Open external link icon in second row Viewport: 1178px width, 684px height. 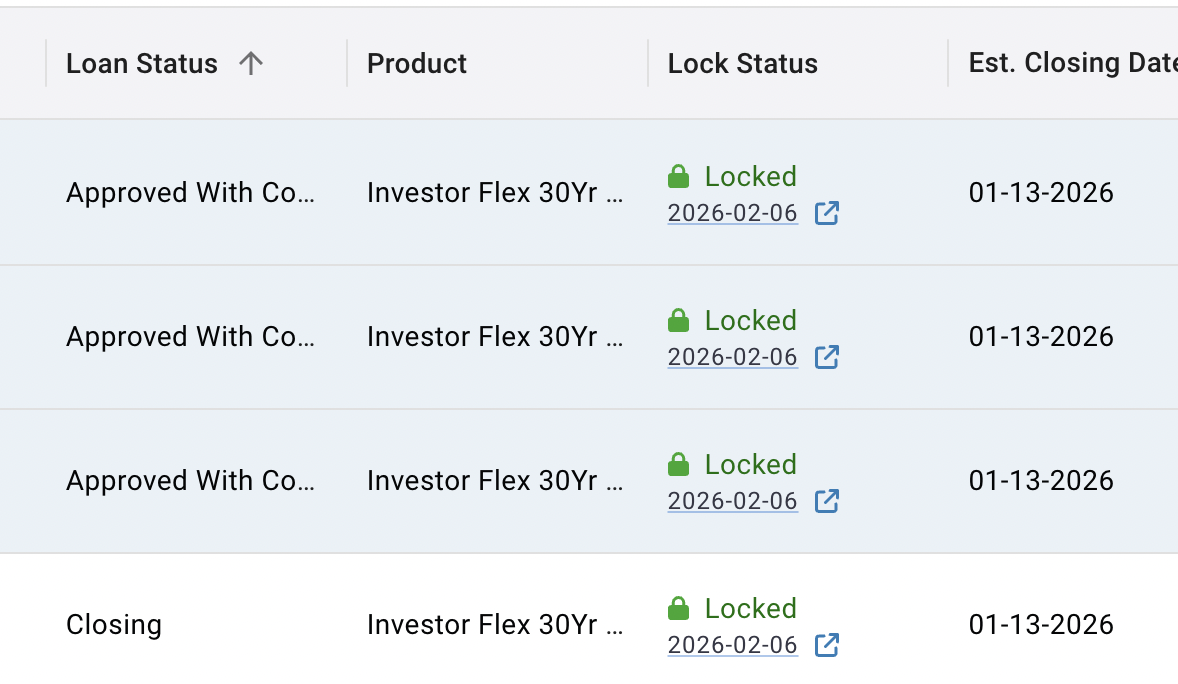826,357
